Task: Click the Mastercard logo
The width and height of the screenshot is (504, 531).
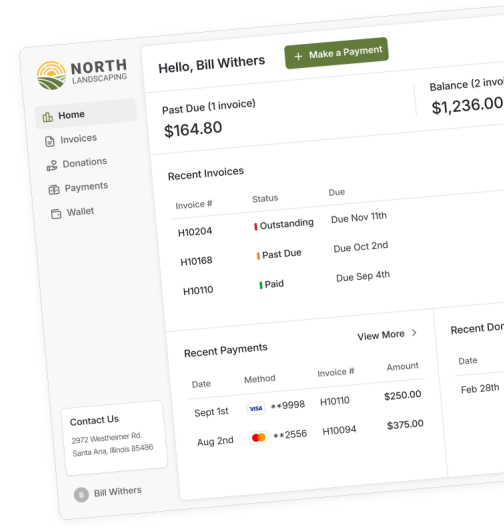Action: [258, 438]
